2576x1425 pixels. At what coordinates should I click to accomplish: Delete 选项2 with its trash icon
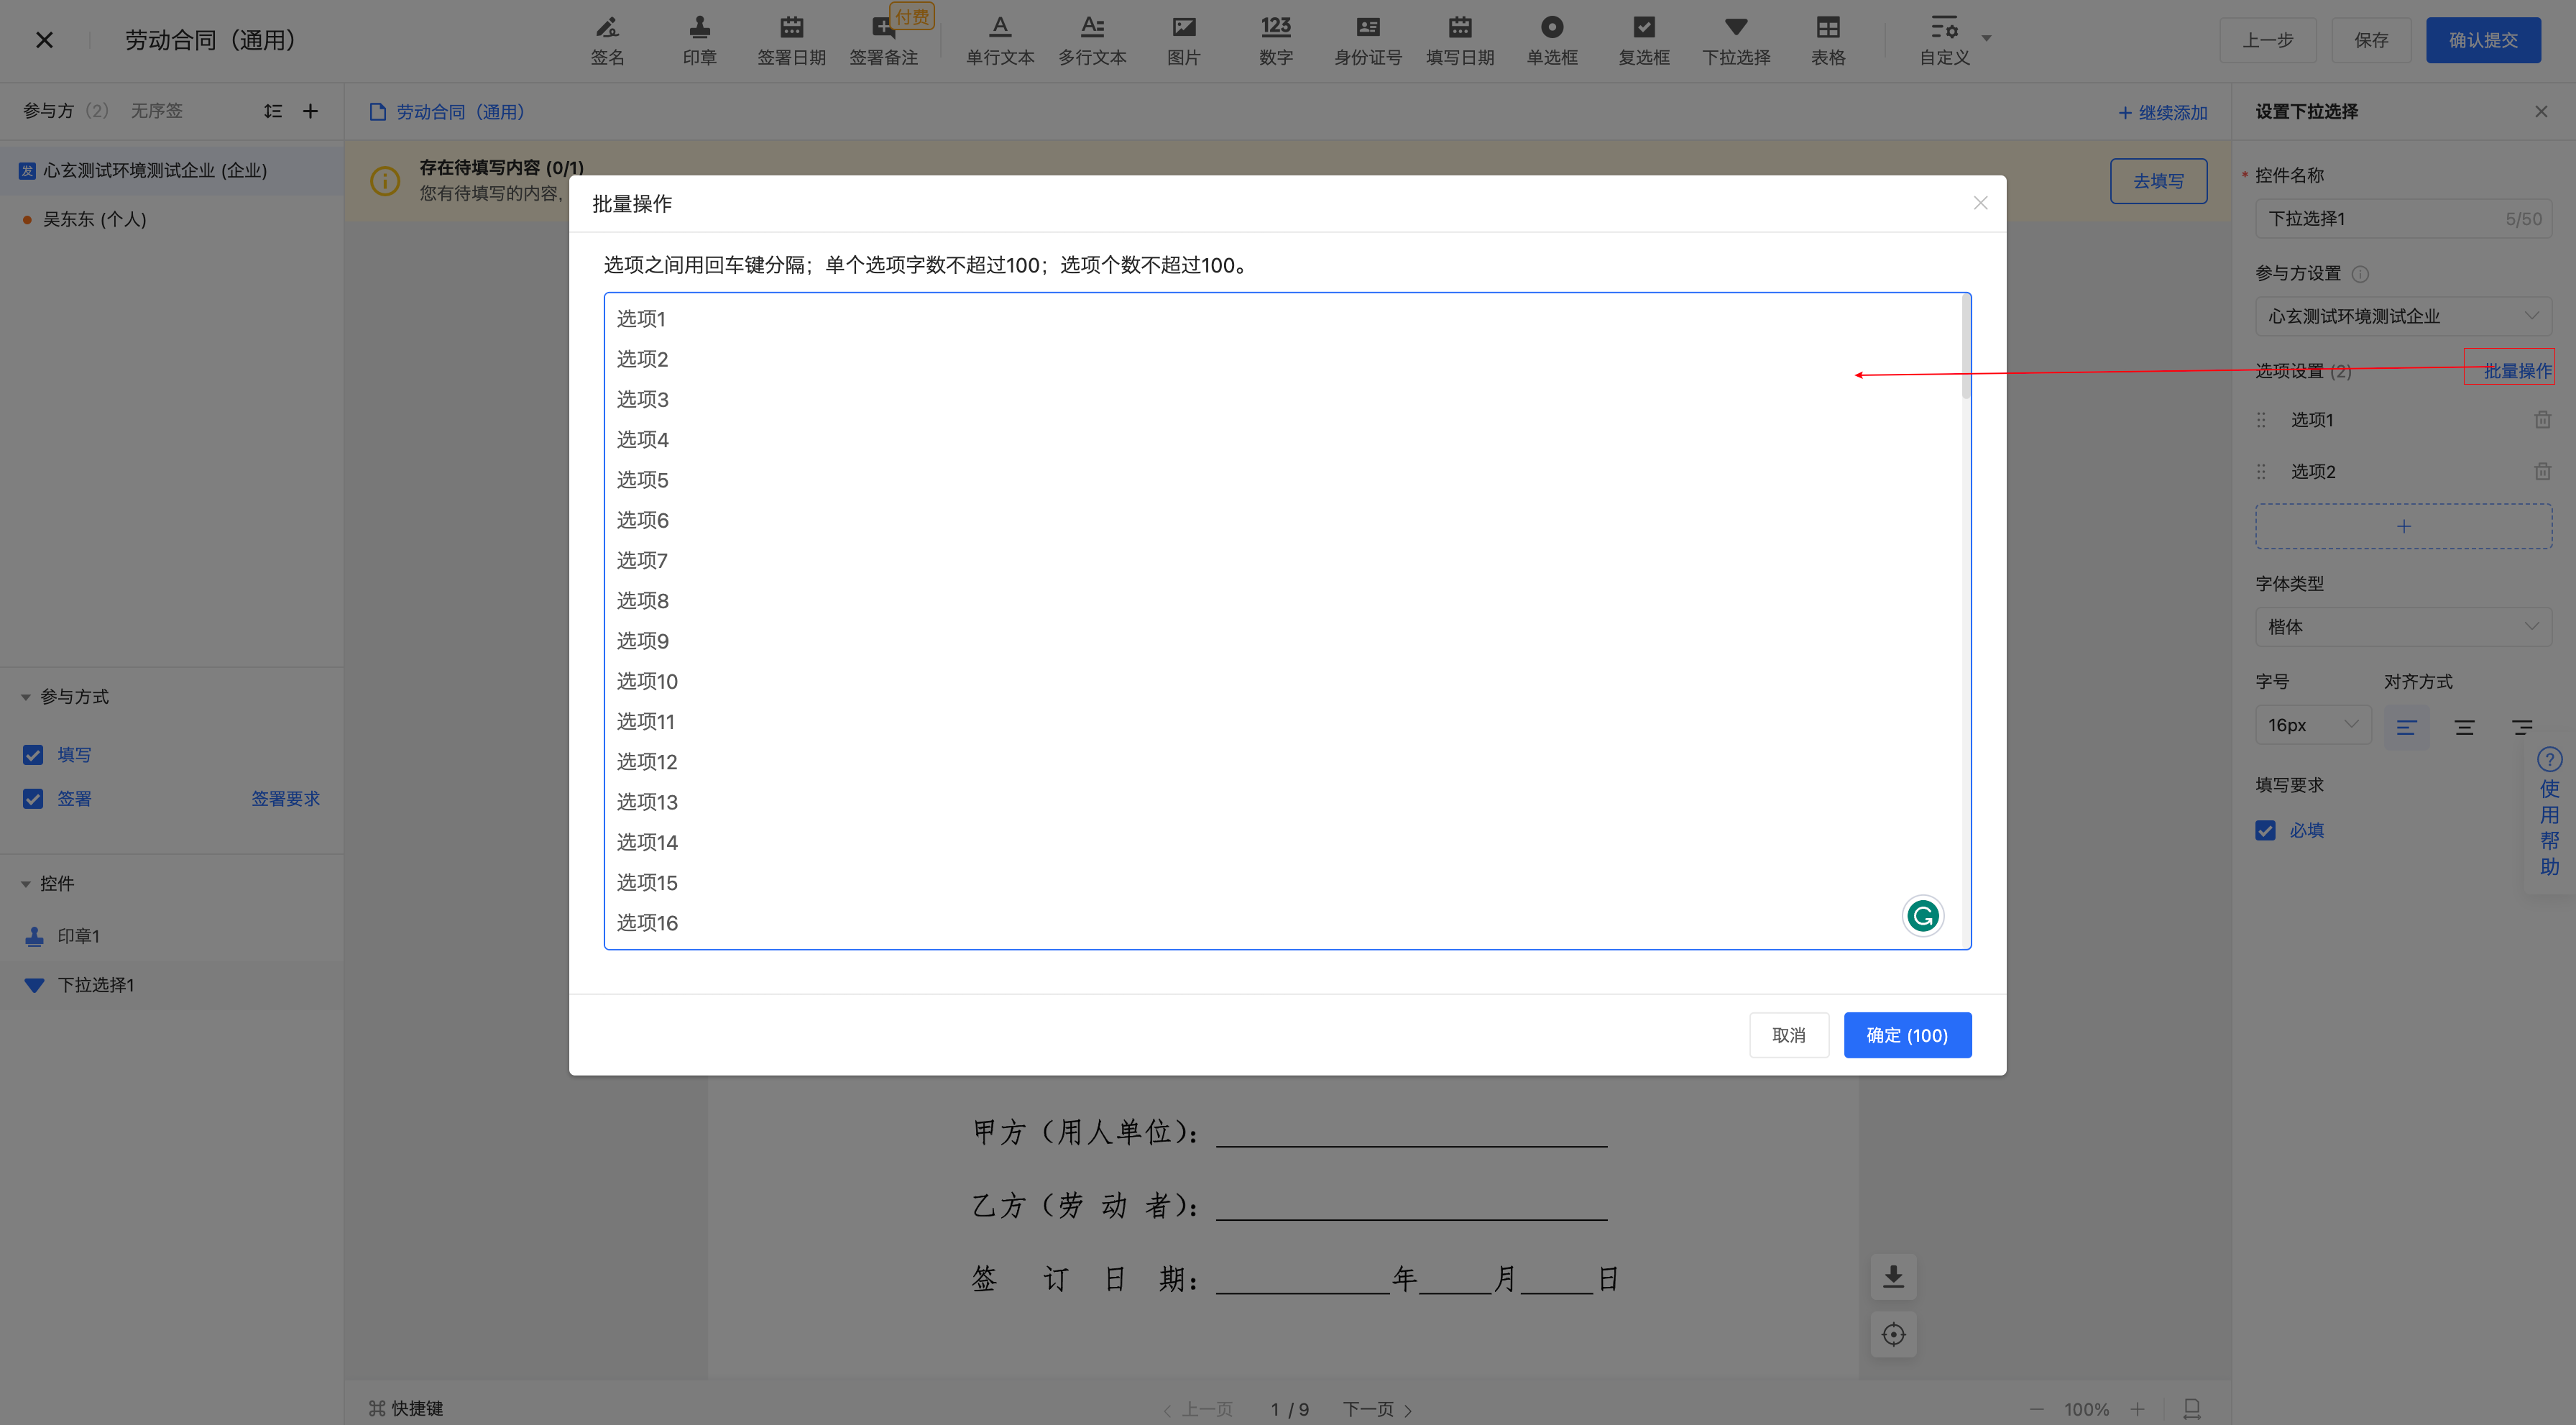[x=2542, y=471]
